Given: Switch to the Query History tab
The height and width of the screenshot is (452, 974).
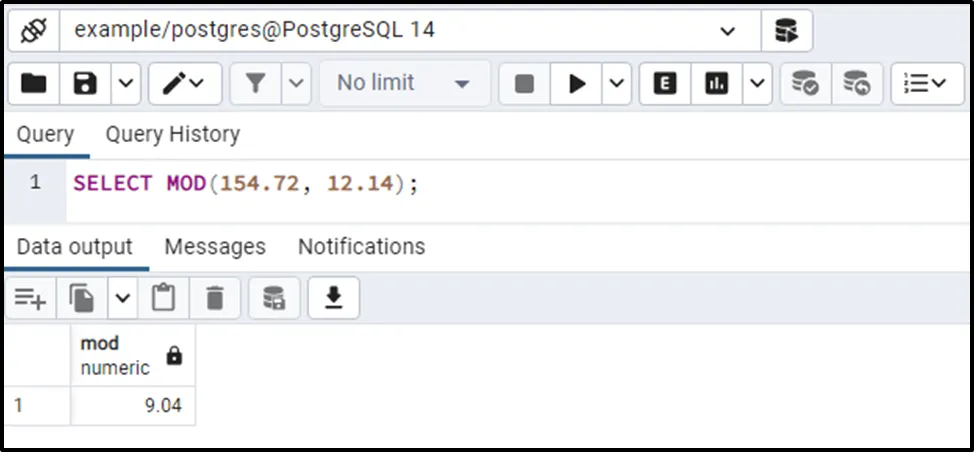Looking at the screenshot, I should [x=173, y=134].
